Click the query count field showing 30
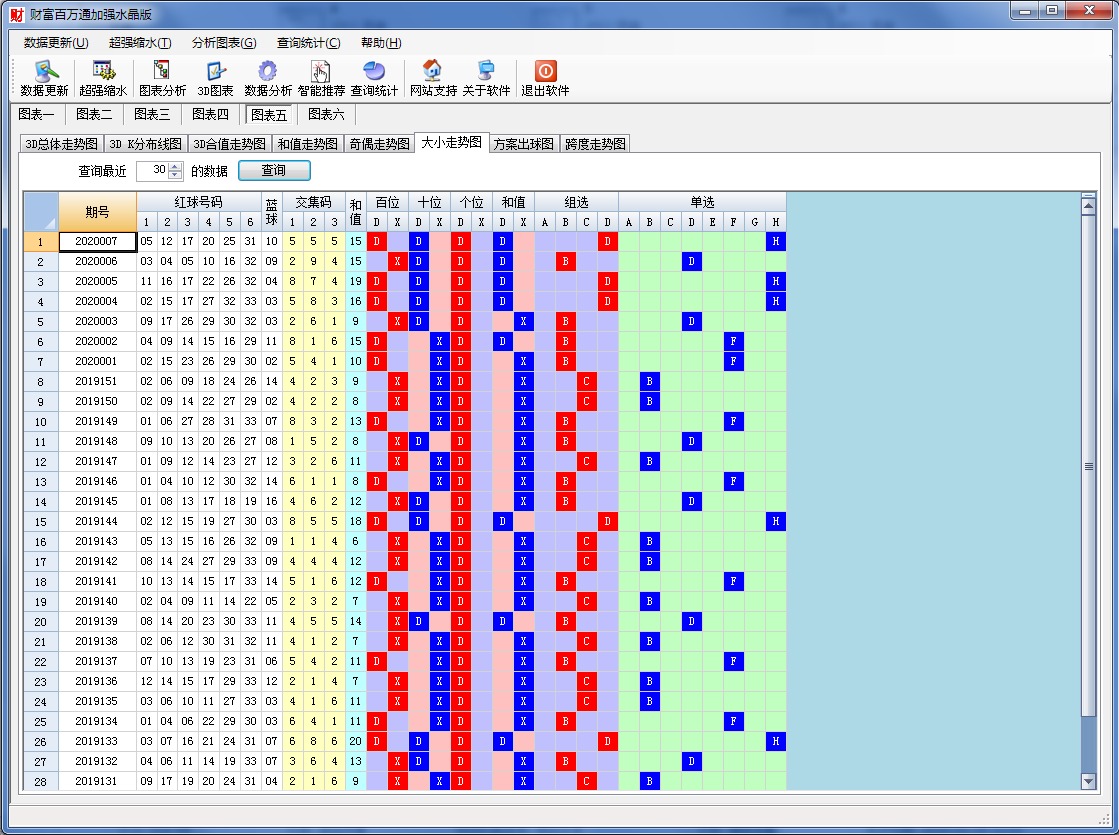The image size is (1119, 835). (152, 171)
